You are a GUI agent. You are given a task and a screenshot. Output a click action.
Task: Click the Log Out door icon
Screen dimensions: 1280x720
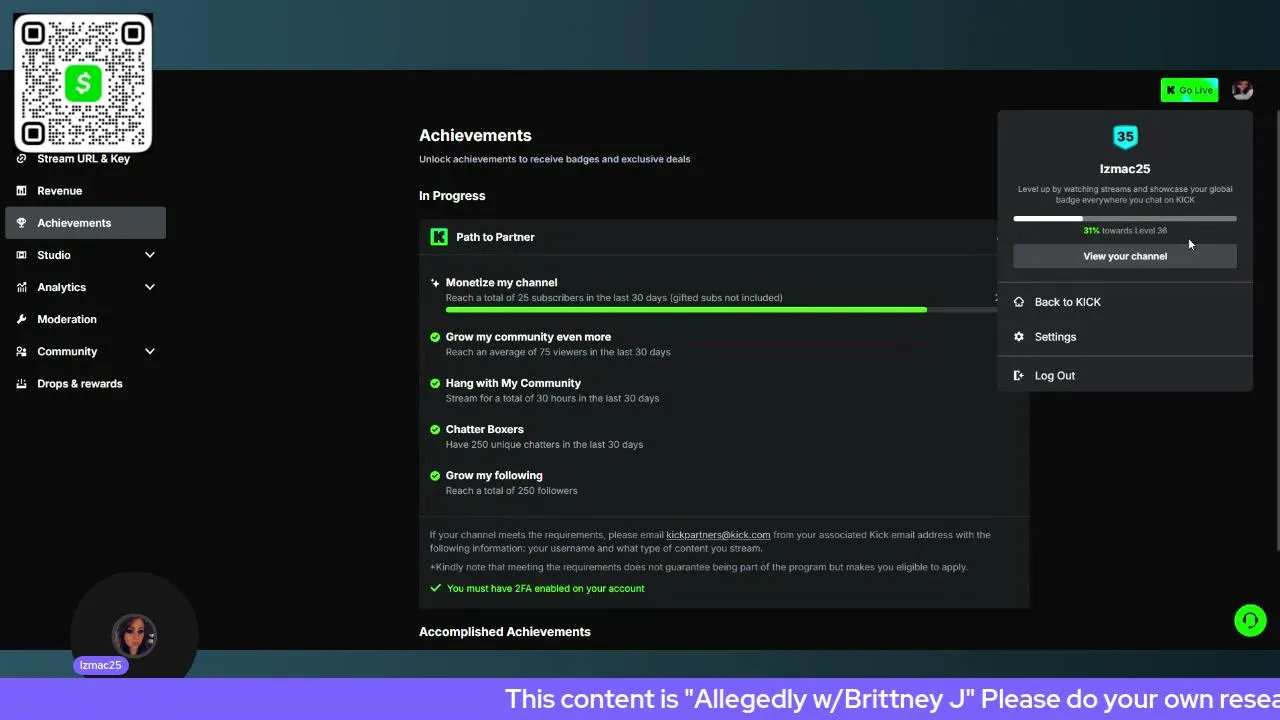click(1019, 376)
